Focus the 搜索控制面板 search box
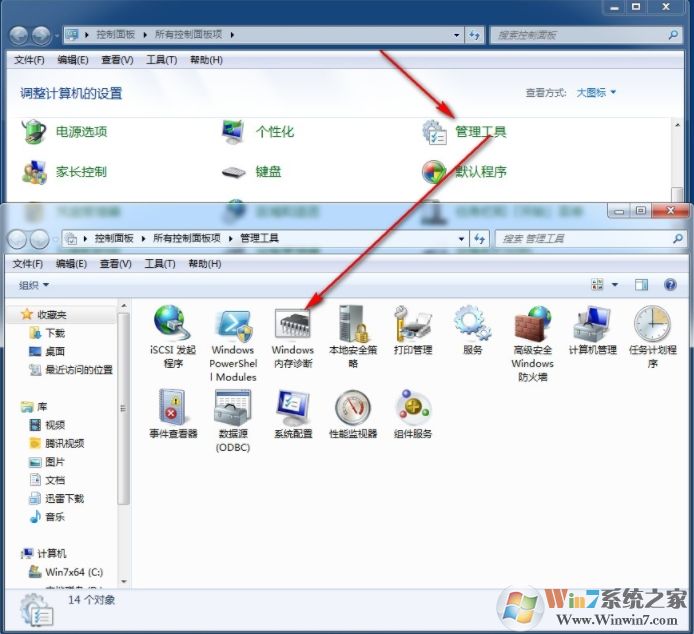 (584, 35)
